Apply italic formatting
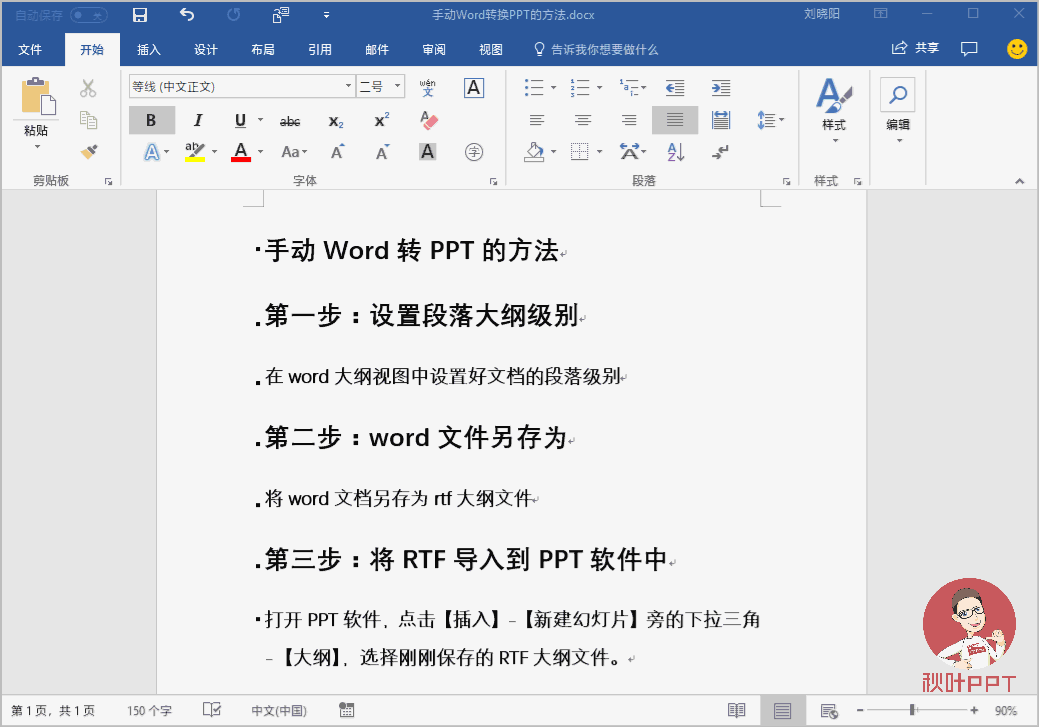The width and height of the screenshot is (1039, 727). click(198, 120)
